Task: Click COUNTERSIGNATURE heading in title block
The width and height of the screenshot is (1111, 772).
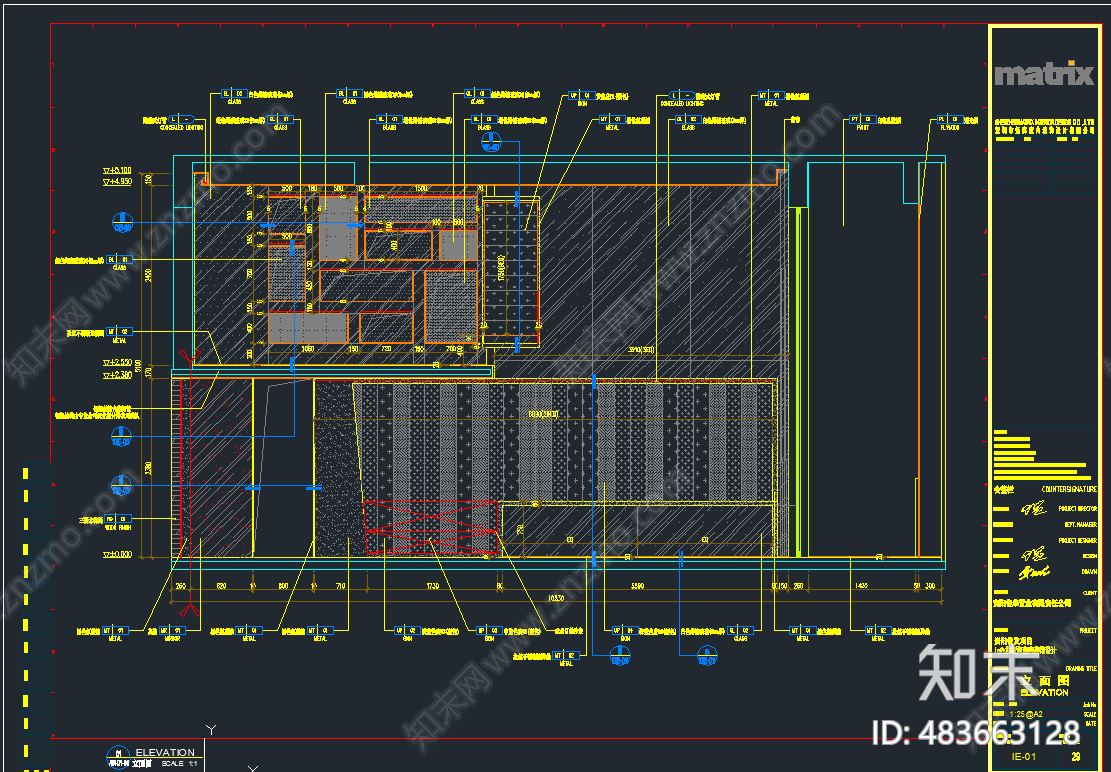Action: (x=1069, y=489)
